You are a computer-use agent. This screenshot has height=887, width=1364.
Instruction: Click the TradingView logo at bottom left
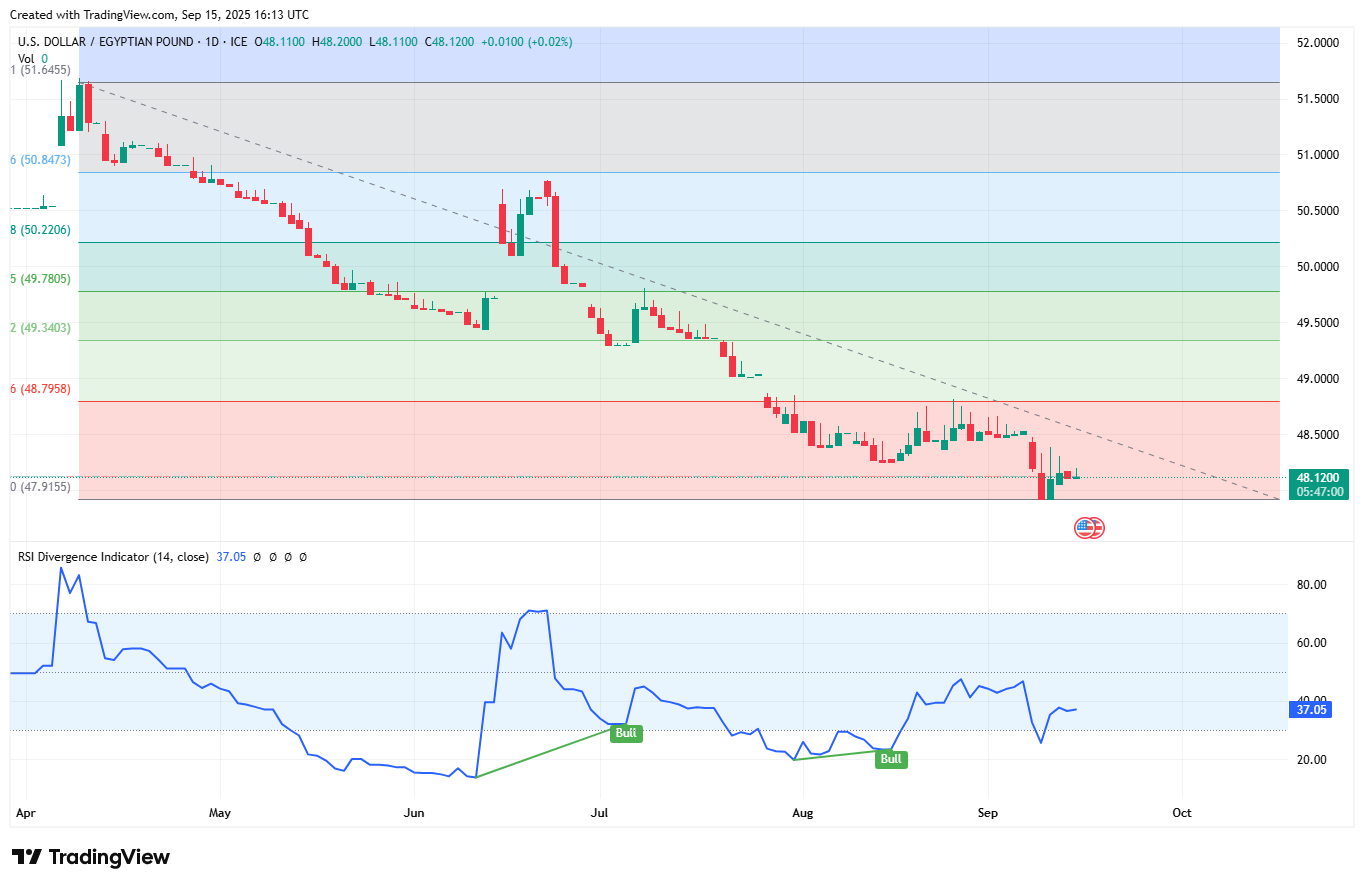click(91, 857)
